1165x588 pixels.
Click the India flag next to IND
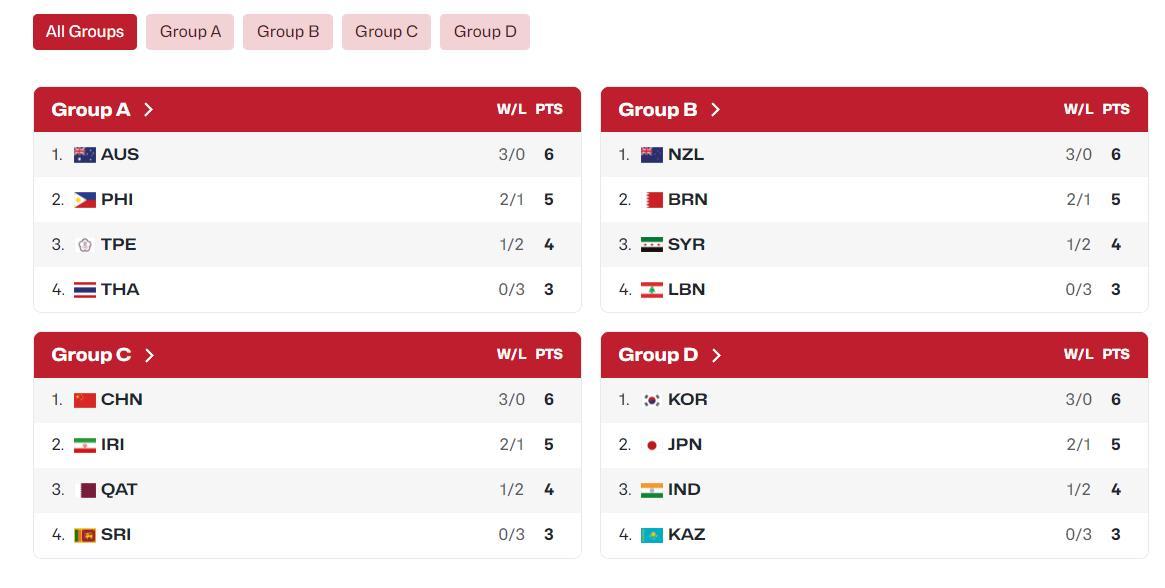[x=652, y=490]
